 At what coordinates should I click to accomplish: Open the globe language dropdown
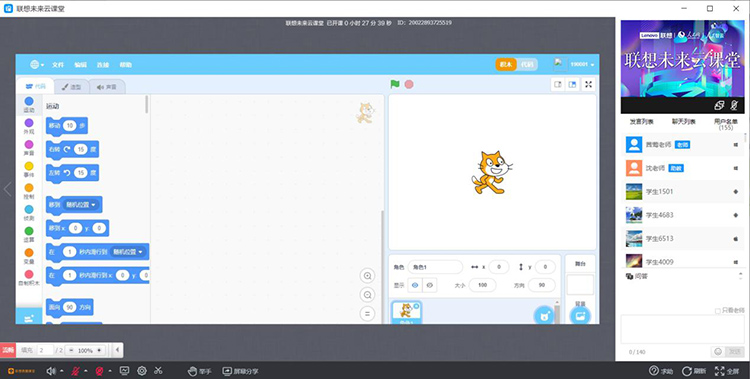(x=37, y=65)
